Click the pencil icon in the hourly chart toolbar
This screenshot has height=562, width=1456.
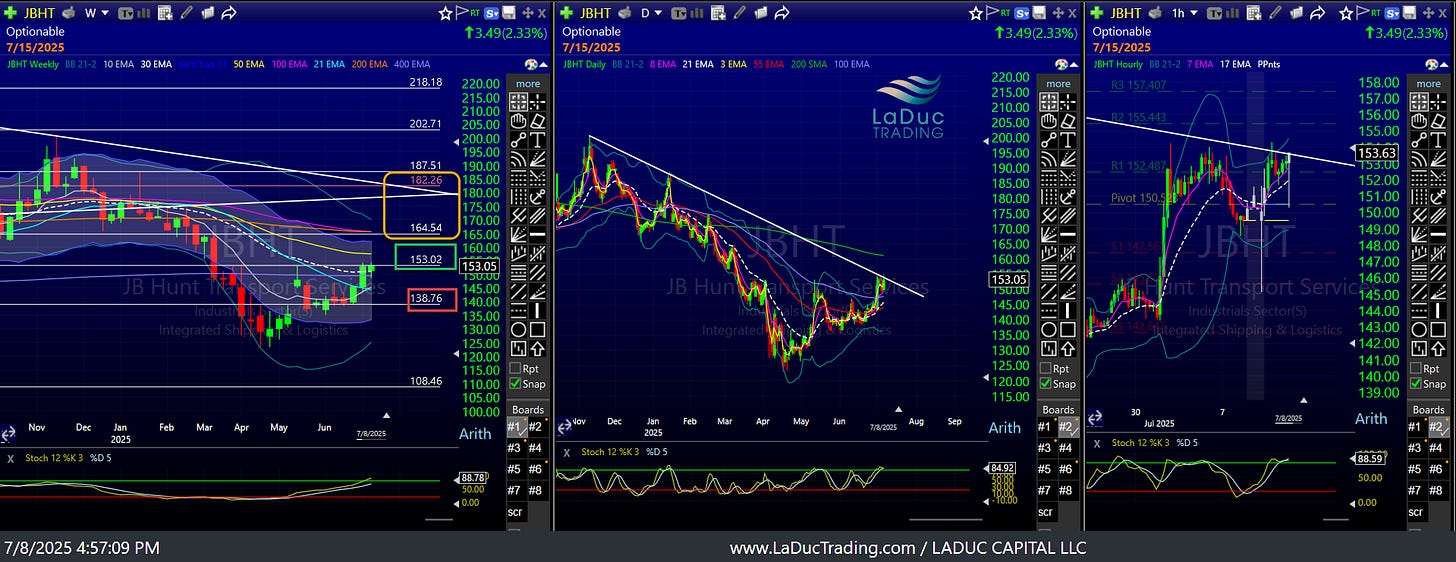point(1275,13)
